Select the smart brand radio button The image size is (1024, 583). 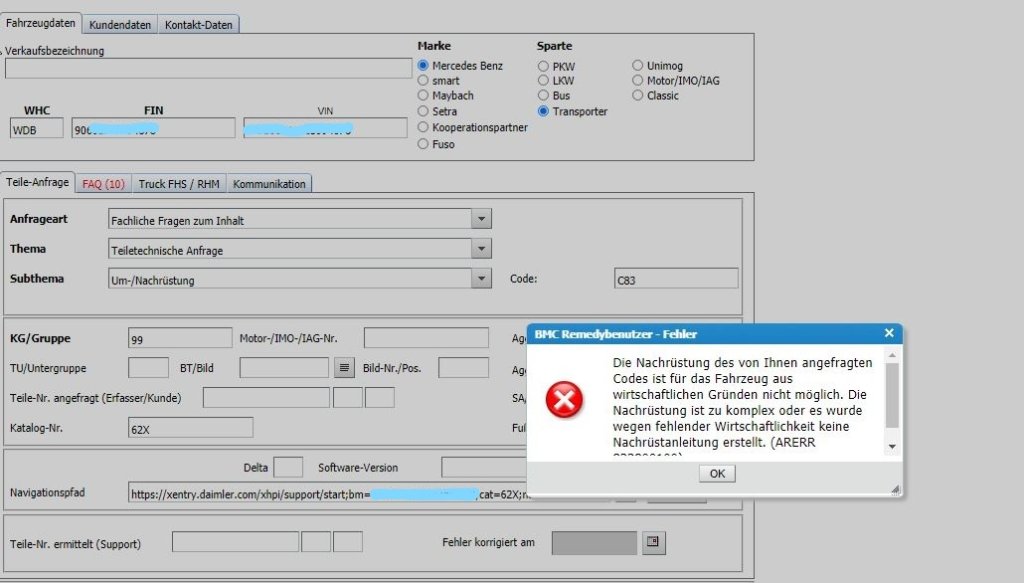coord(424,81)
